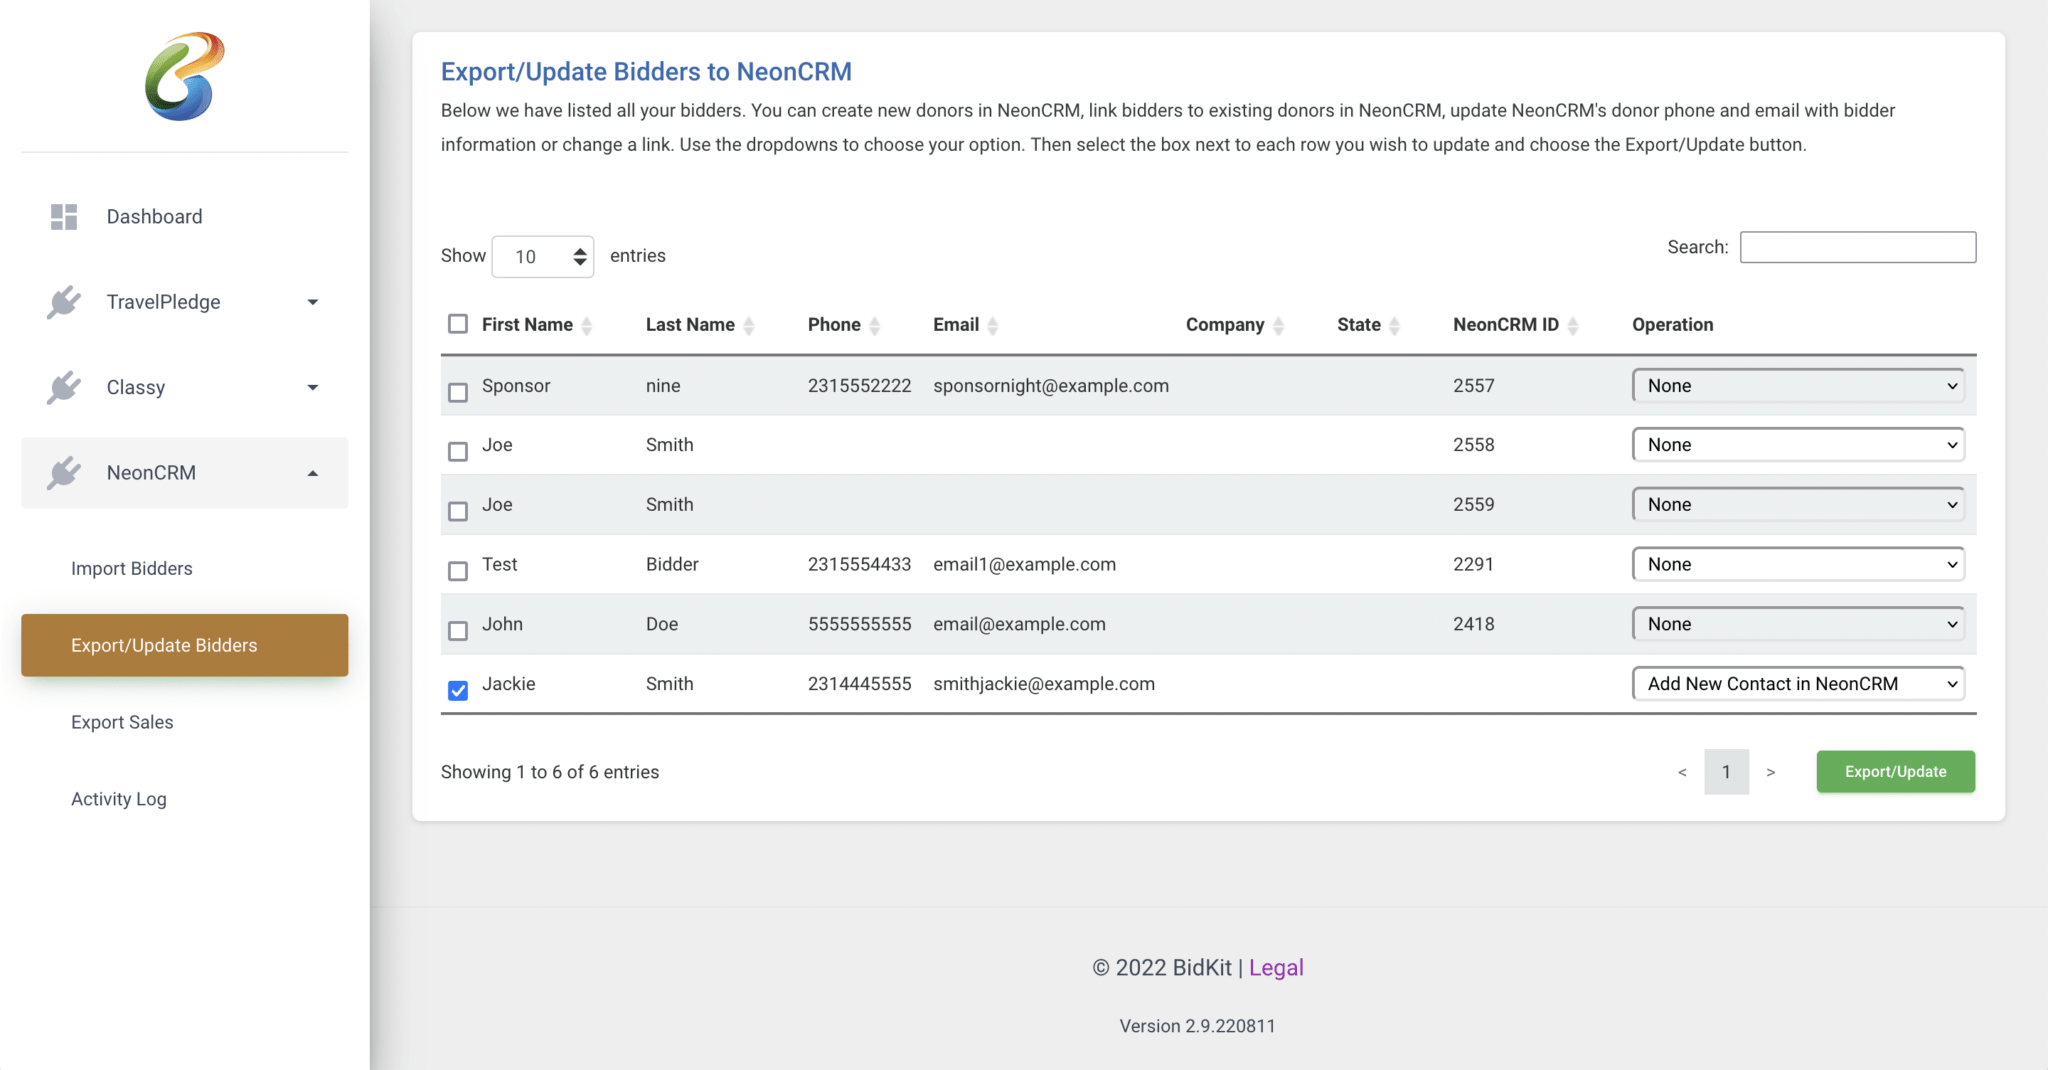Click the green Export/Update button
Image resolution: width=2048 pixels, height=1070 pixels.
(x=1895, y=772)
